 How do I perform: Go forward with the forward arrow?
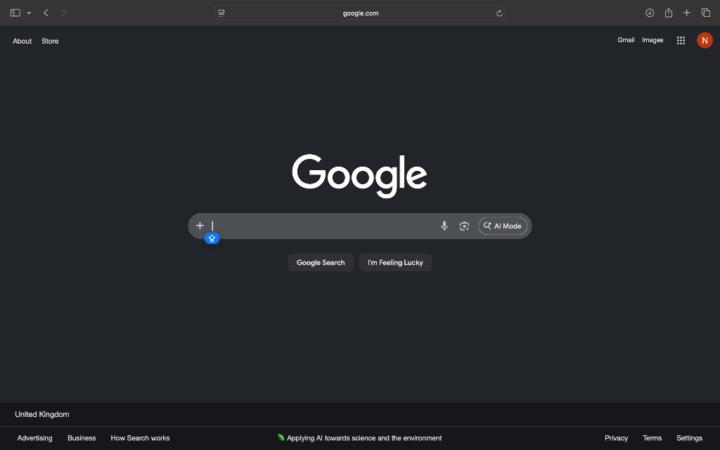63,13
